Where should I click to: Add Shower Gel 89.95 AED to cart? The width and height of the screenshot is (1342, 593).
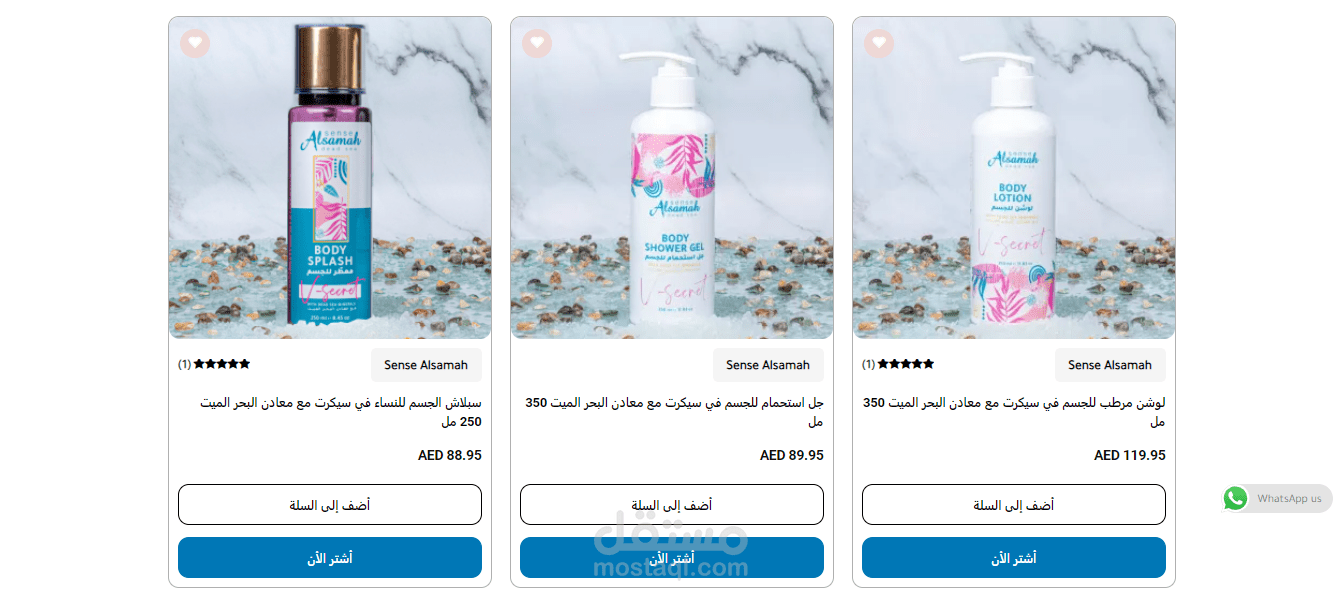(672, 505)
